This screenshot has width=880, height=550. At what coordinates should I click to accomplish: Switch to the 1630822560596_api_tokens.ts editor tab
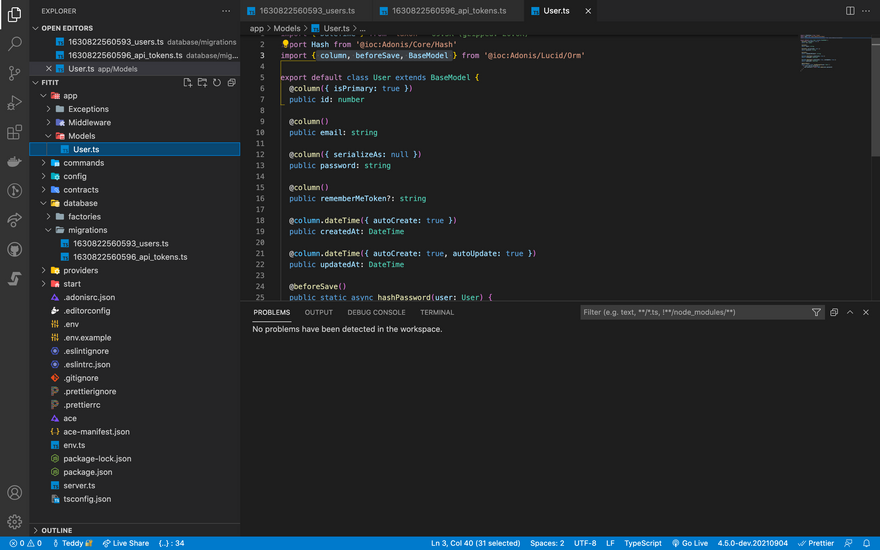click(448, 11)
